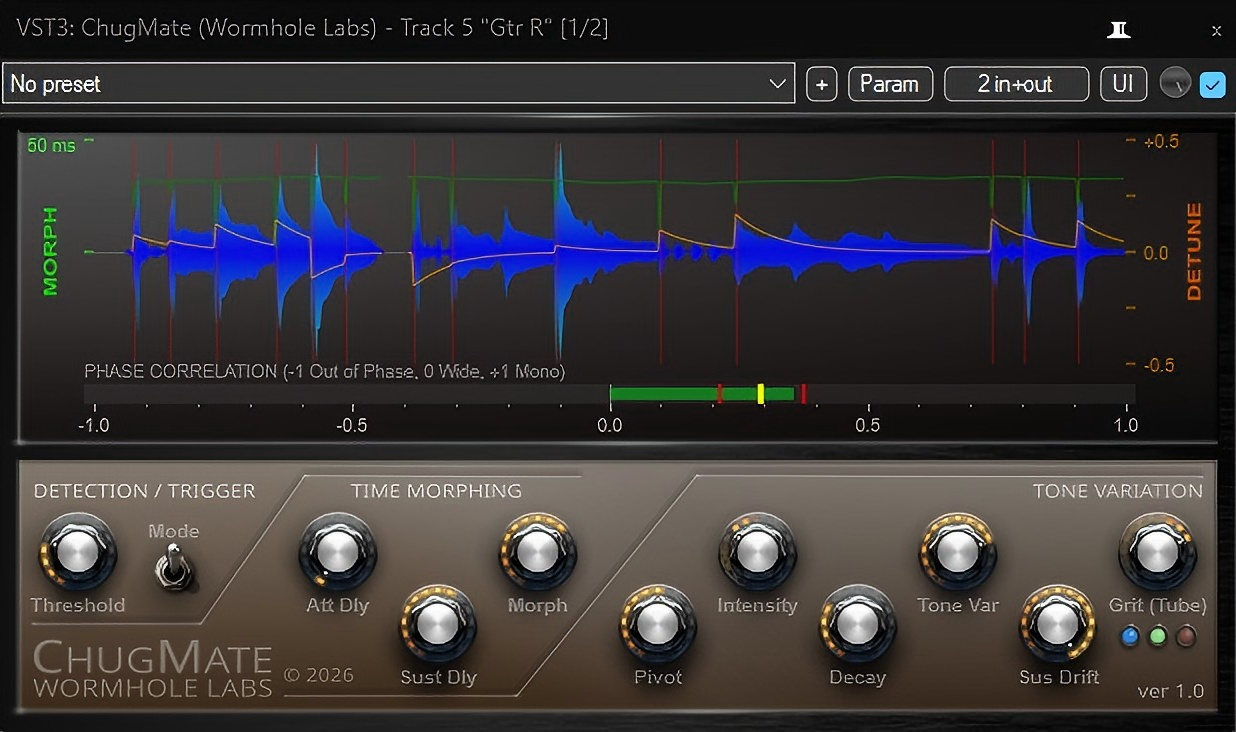Image resolution: width=1236 pixels, height=732 pixels.
Task: Click the Sust Dly knob
Action: (x=438, y=624)
